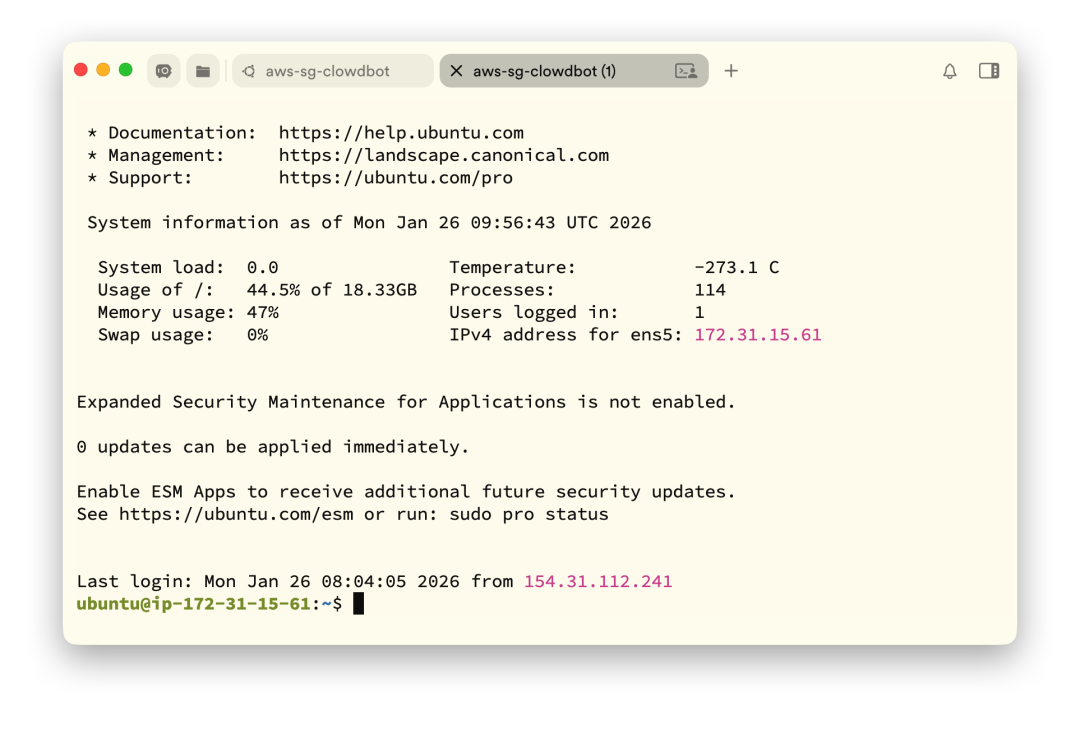Open the https://help.ubuntu.com link
Viewport: 1080px width, 729px height.
click(x=401, y=132)
